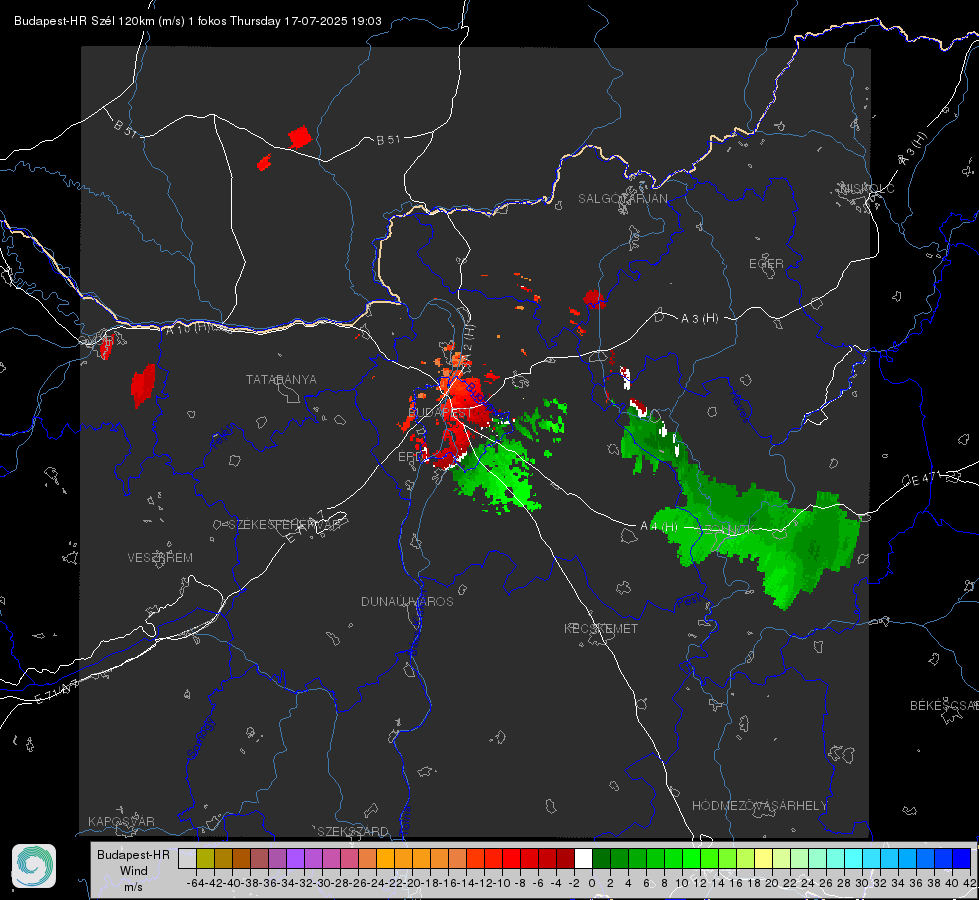Click the SZÉKESFEHÉRVÁR city label
Image resolution: width=979 pixels, height=900 pixels.
pyautogui.click(x=284, y=525)
